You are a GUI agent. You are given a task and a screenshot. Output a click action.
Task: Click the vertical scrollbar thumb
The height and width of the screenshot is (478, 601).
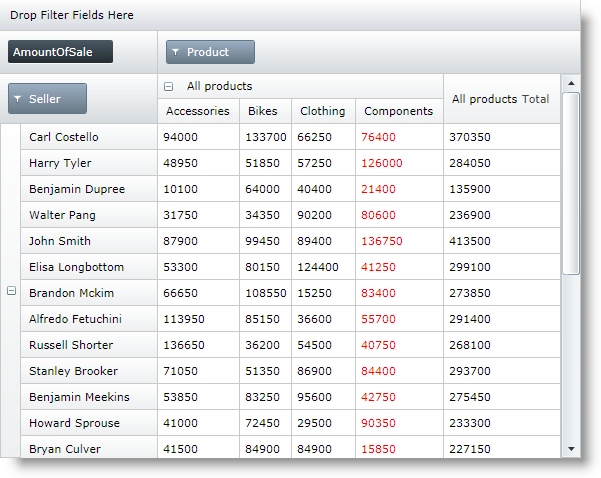tap(571, 183)
